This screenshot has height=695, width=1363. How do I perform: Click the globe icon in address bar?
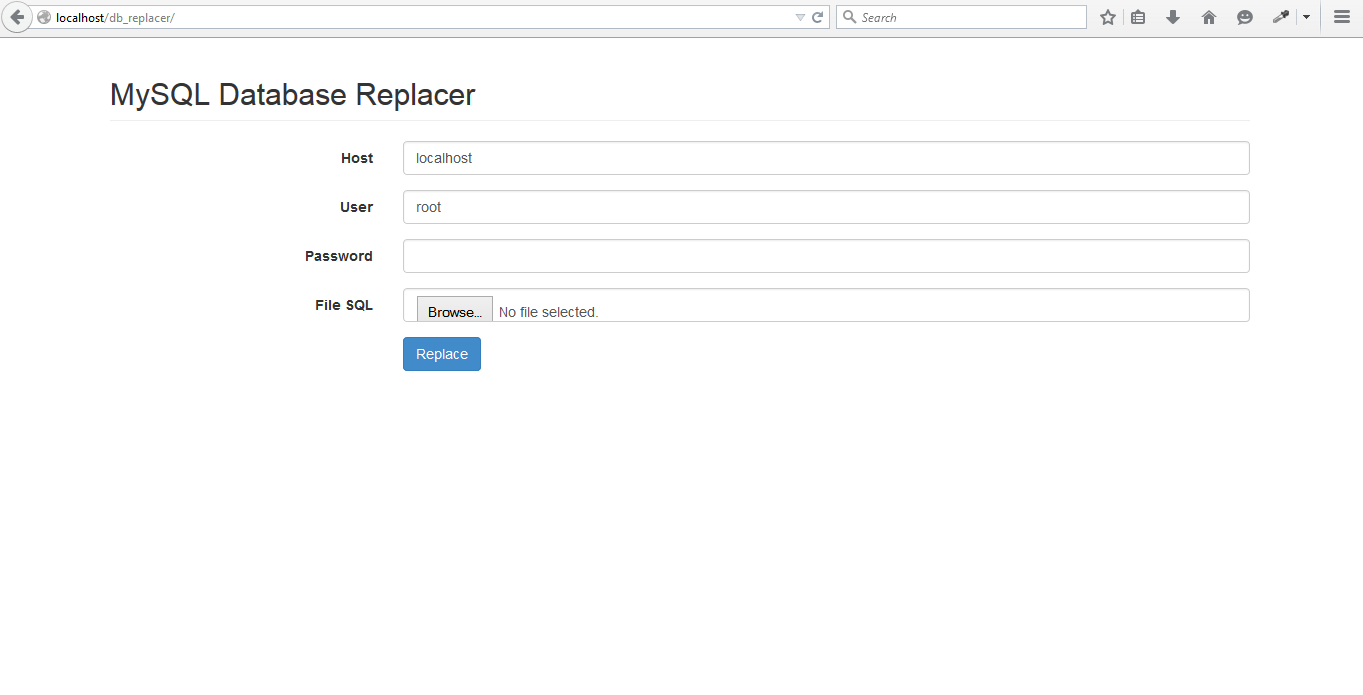tap(42, 17)
